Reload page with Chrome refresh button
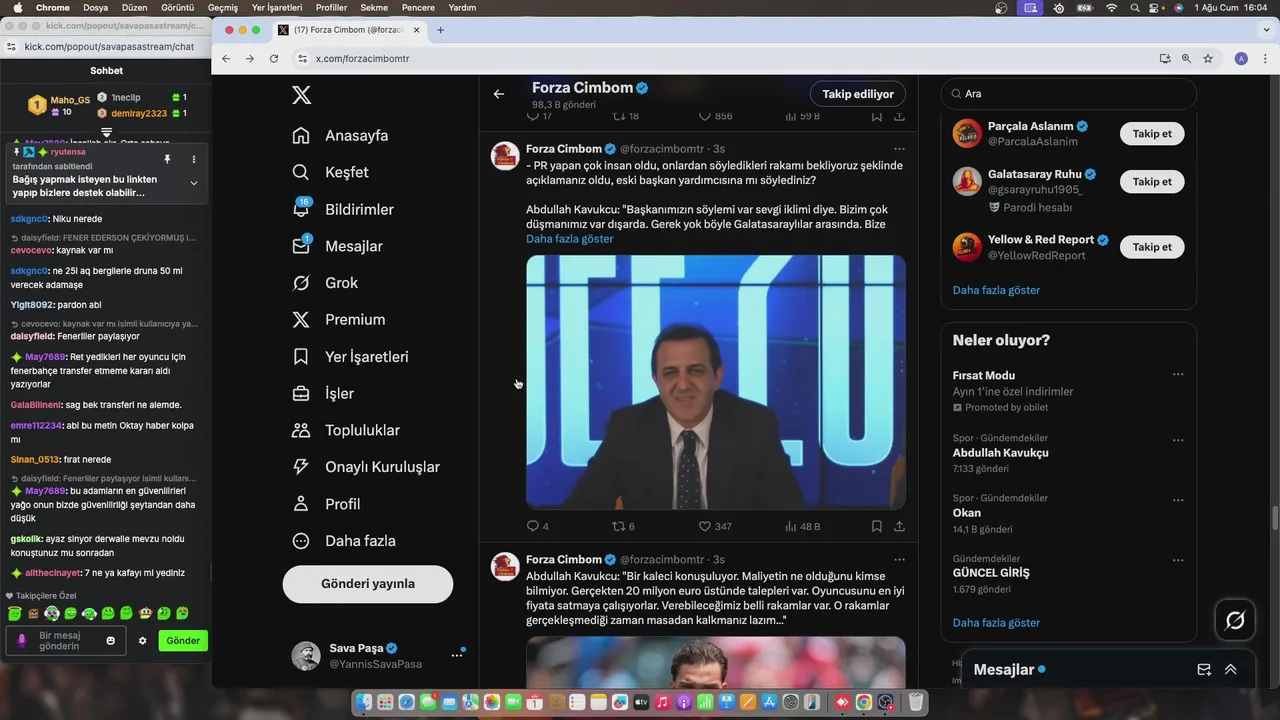The width and height of the screenshot is (1280, 720). point(274,59)
